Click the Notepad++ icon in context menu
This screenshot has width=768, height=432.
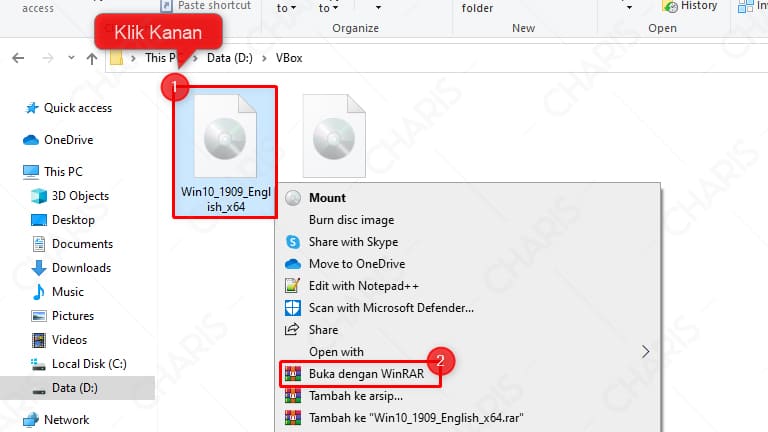[292, 286]
